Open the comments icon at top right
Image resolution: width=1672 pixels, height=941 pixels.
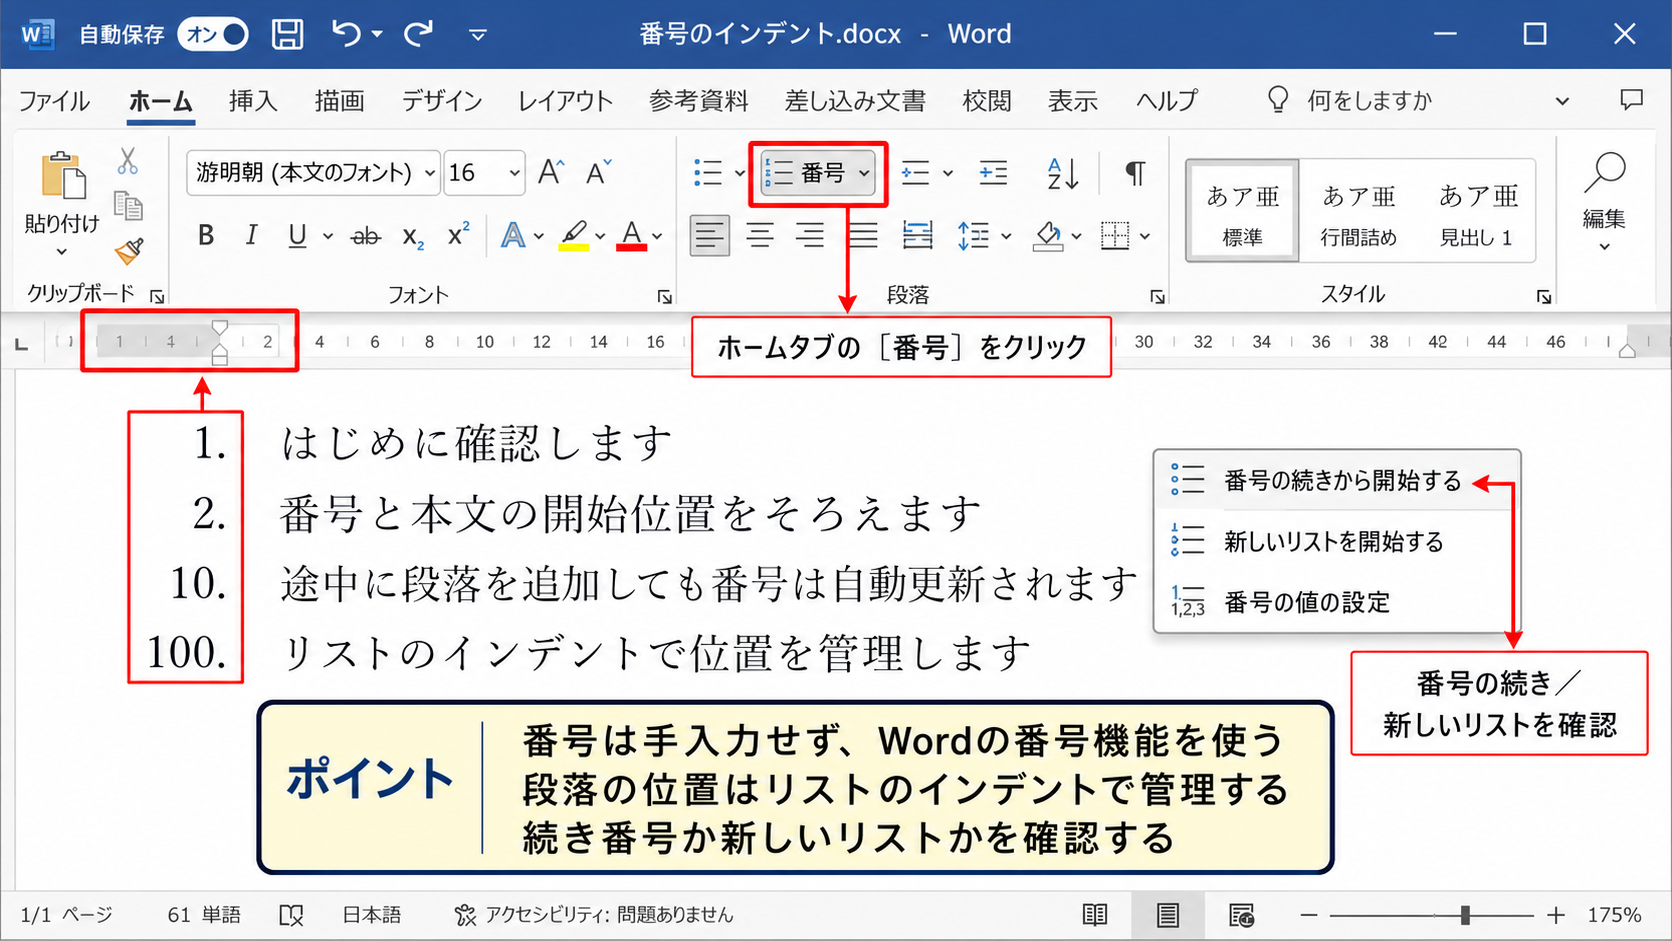[x=1631, y=100]
